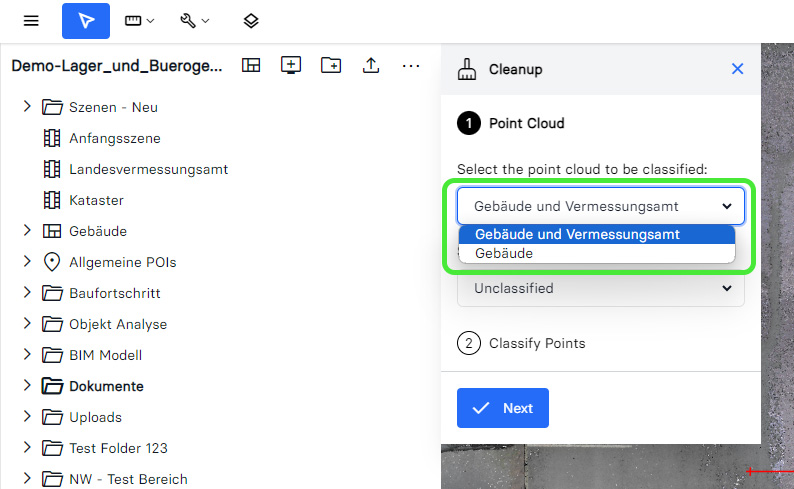Open the three-dot more options menu

coord(411,66)
